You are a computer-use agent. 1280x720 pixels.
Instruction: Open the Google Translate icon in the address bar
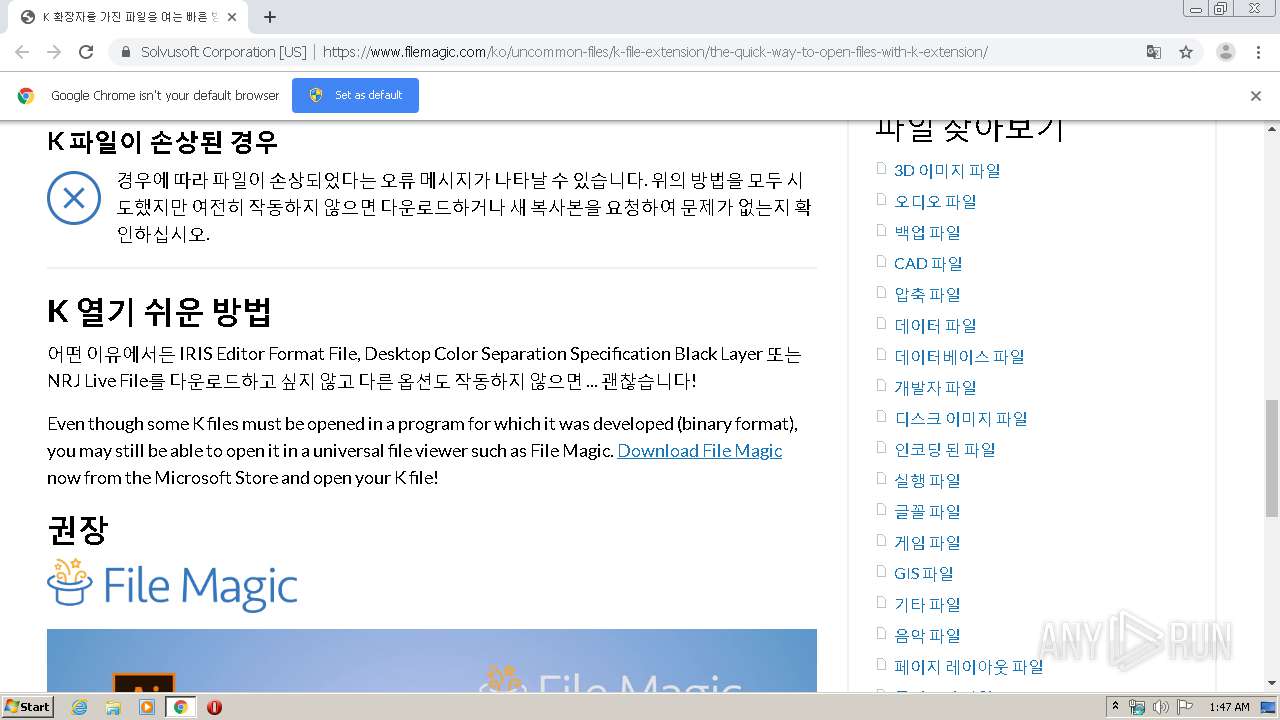click(1154, 52)
